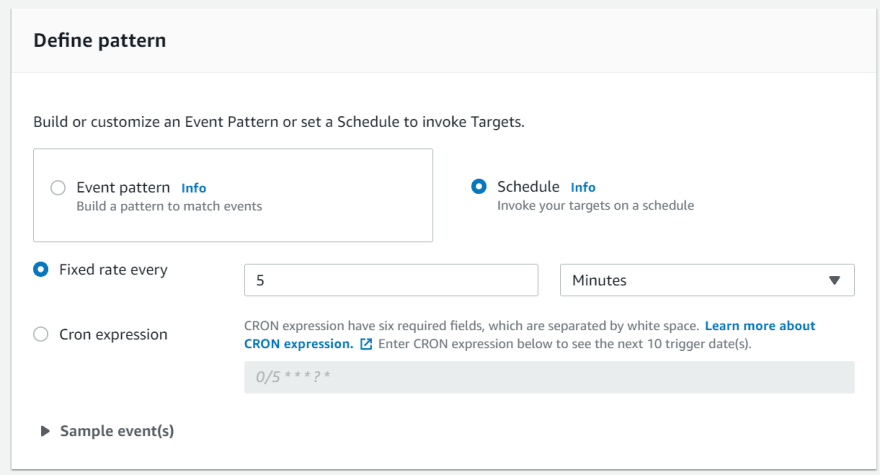
Task: Open Info link next to Schedule
Action: tap(583, 187)
